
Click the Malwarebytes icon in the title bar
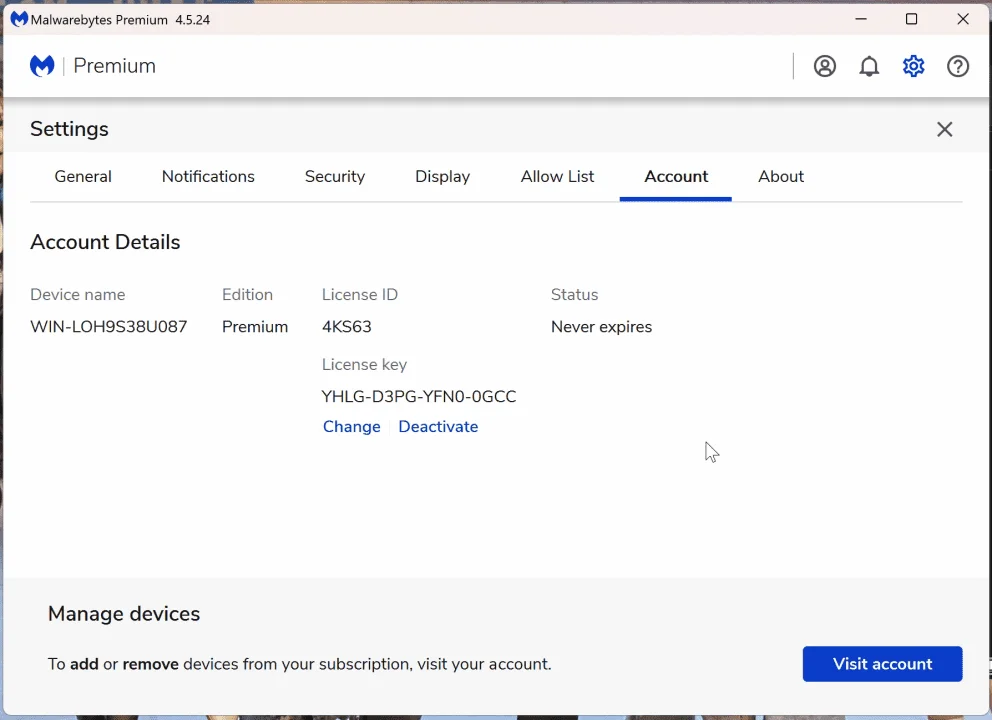pyautogui.click(x=19, y=19)
